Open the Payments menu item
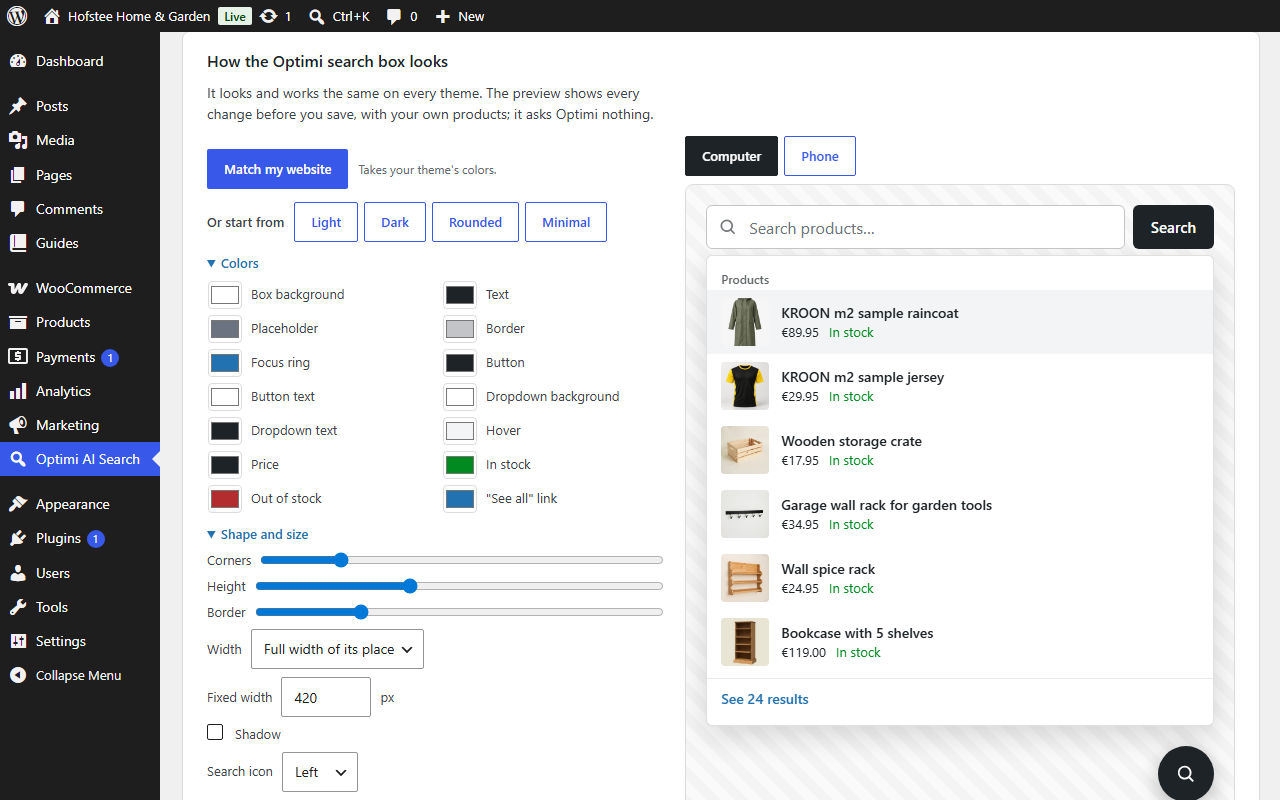 (80, 357)
